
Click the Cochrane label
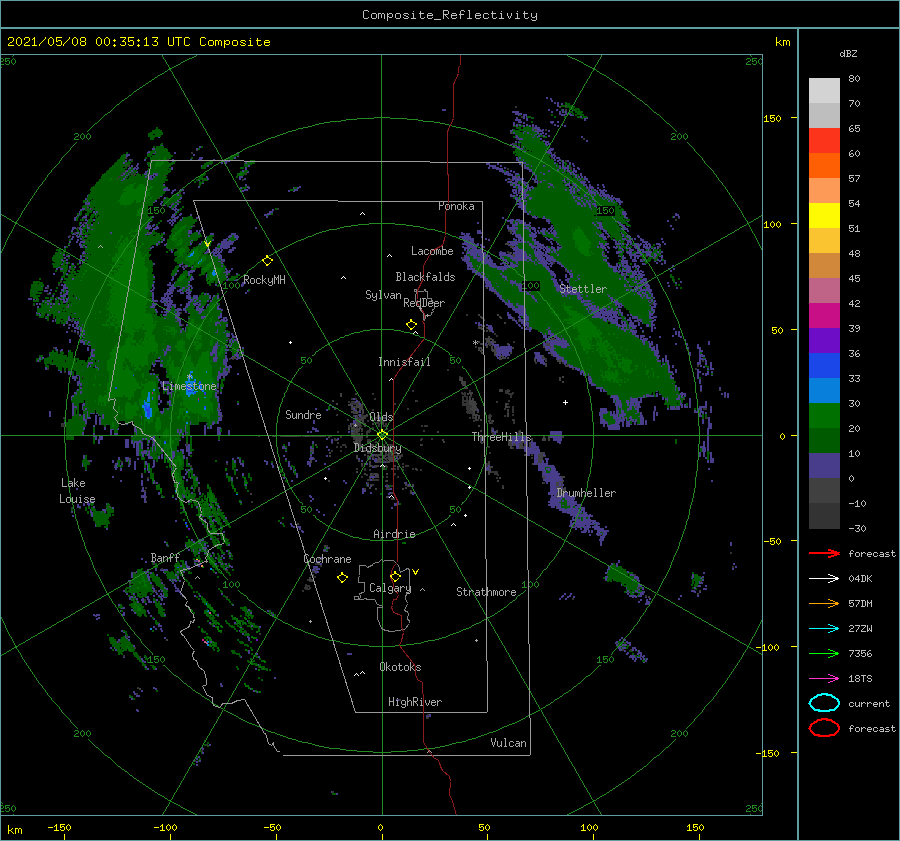(327, 559)
